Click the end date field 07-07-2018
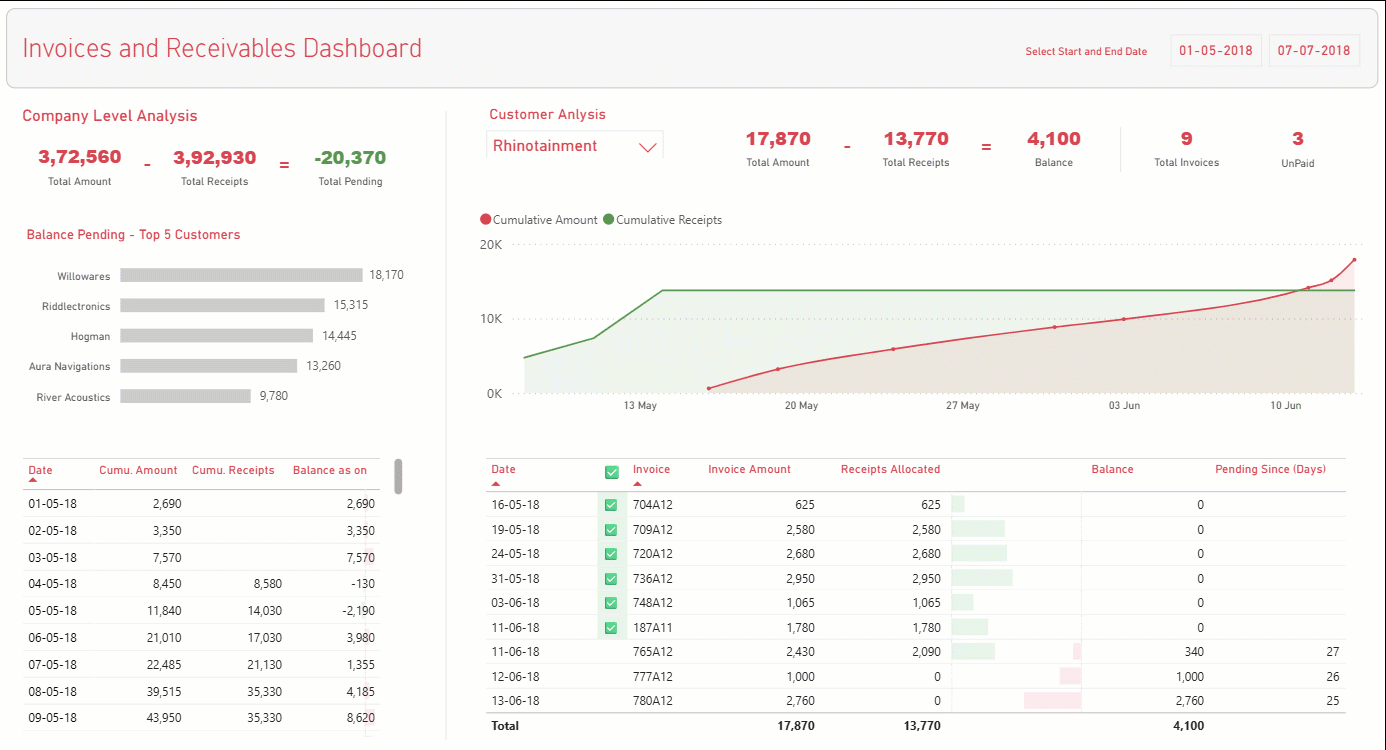Image resolution: width=1386 pixels, height=750 pixels. (1314, 51)
